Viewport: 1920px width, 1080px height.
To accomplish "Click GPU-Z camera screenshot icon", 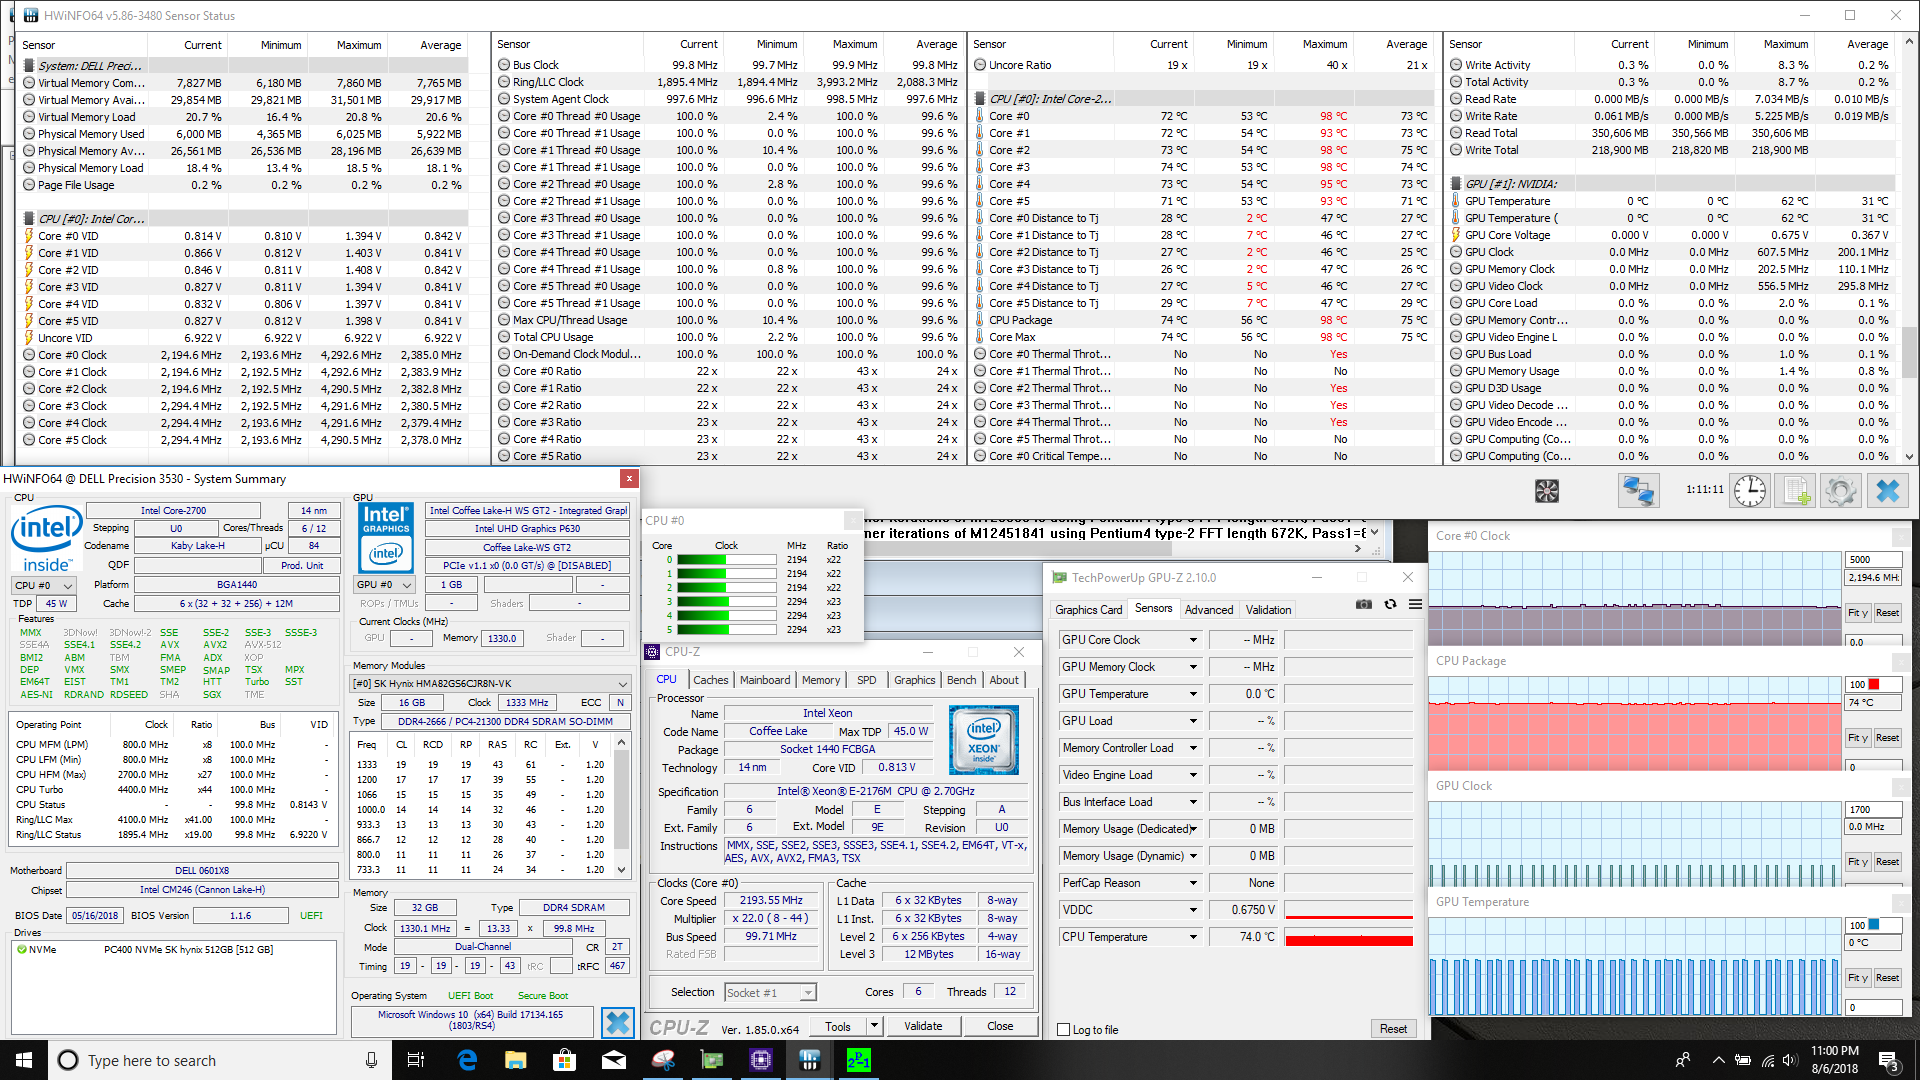I will pos(1363,604).
